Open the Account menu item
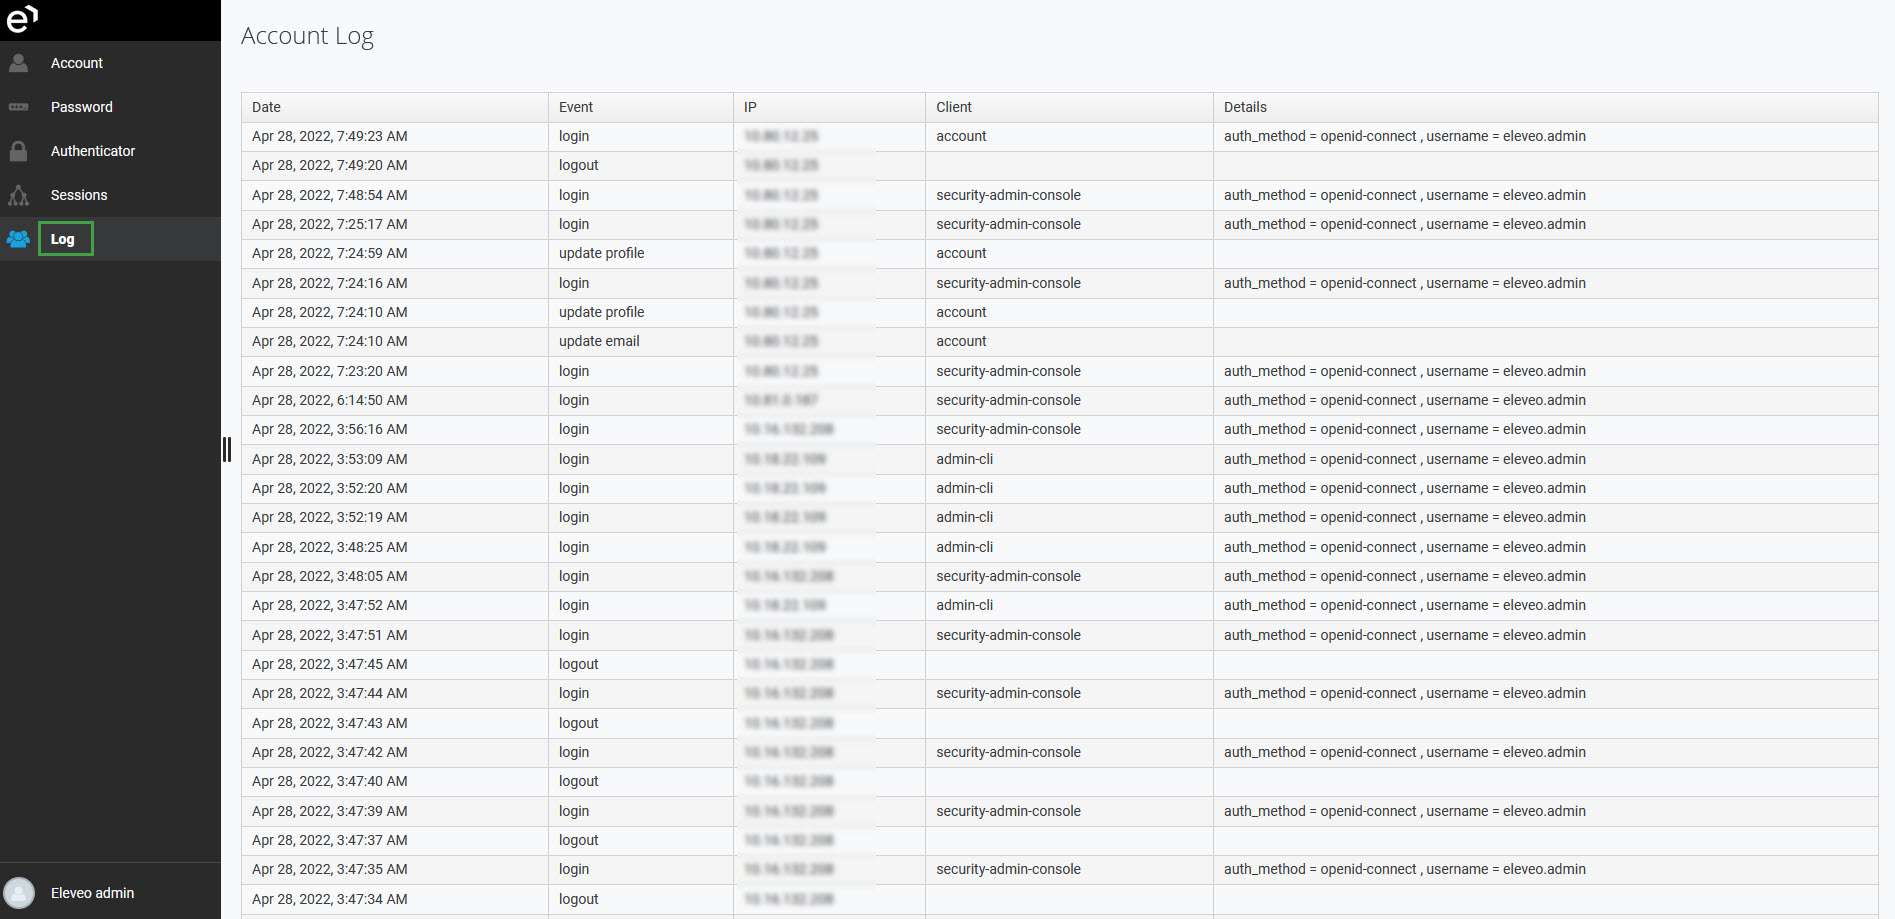Image resolution: width=1895 pixels, height=919 pixels. tap(77, 63)
